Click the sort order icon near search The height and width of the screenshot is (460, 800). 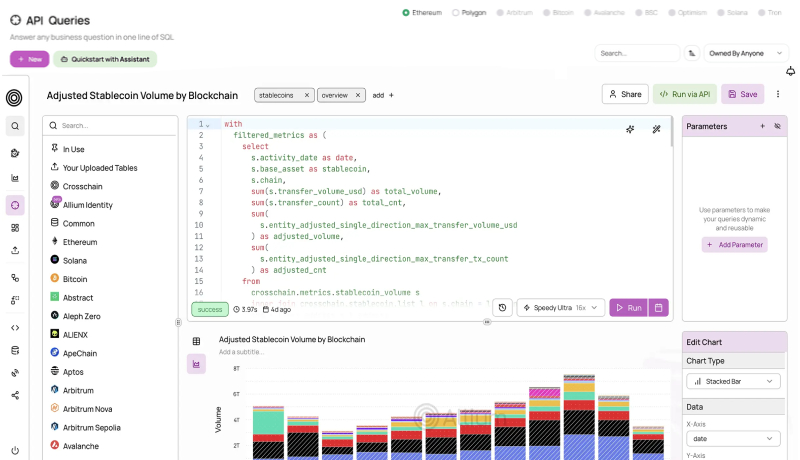click(x=692, y=53)
